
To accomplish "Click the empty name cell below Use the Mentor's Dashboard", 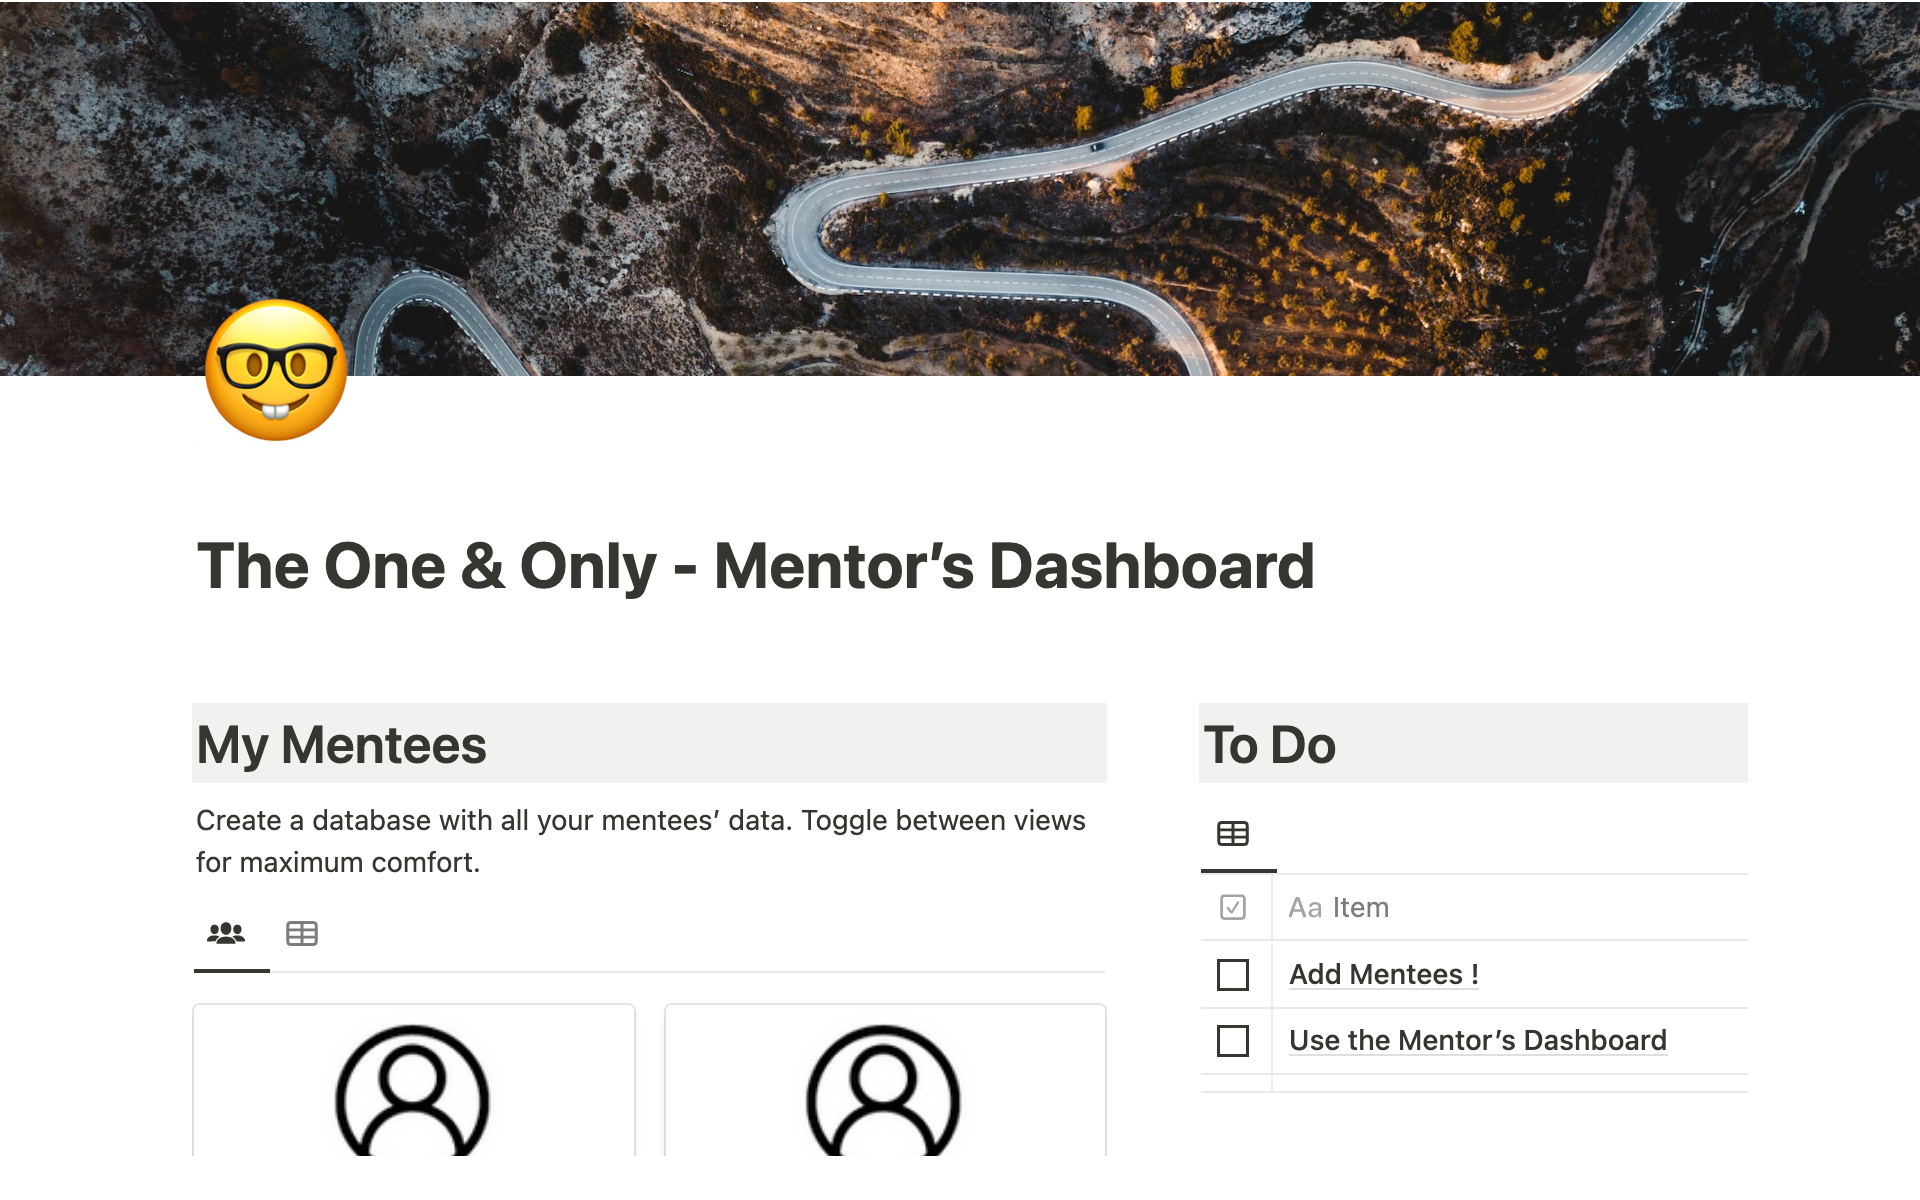I will 1510,1083.
